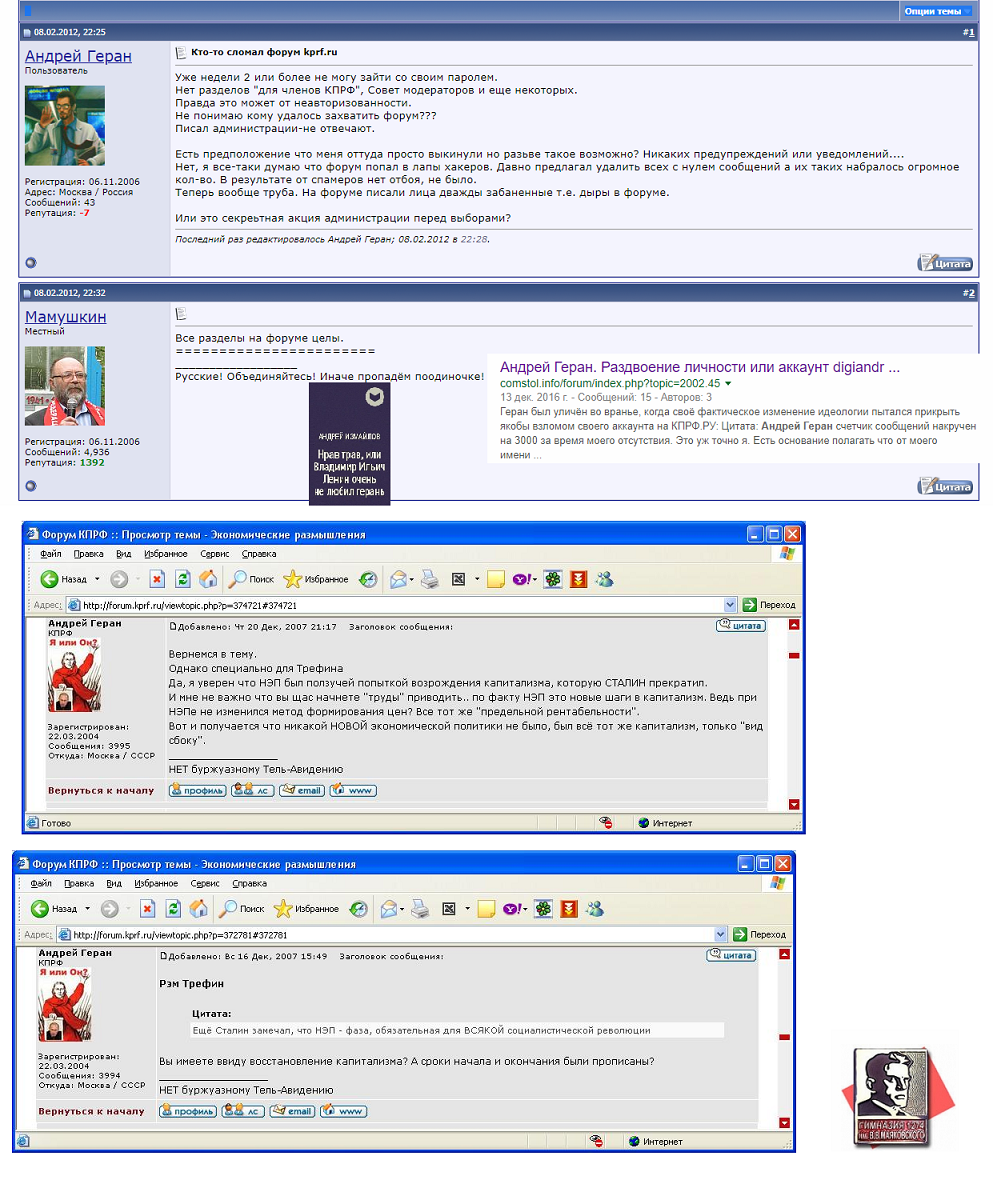Click the профиль button in the 20 Дек post window
Viewport: 993px width, 1188px height.
pyautogui.click(x=198, y=790)
